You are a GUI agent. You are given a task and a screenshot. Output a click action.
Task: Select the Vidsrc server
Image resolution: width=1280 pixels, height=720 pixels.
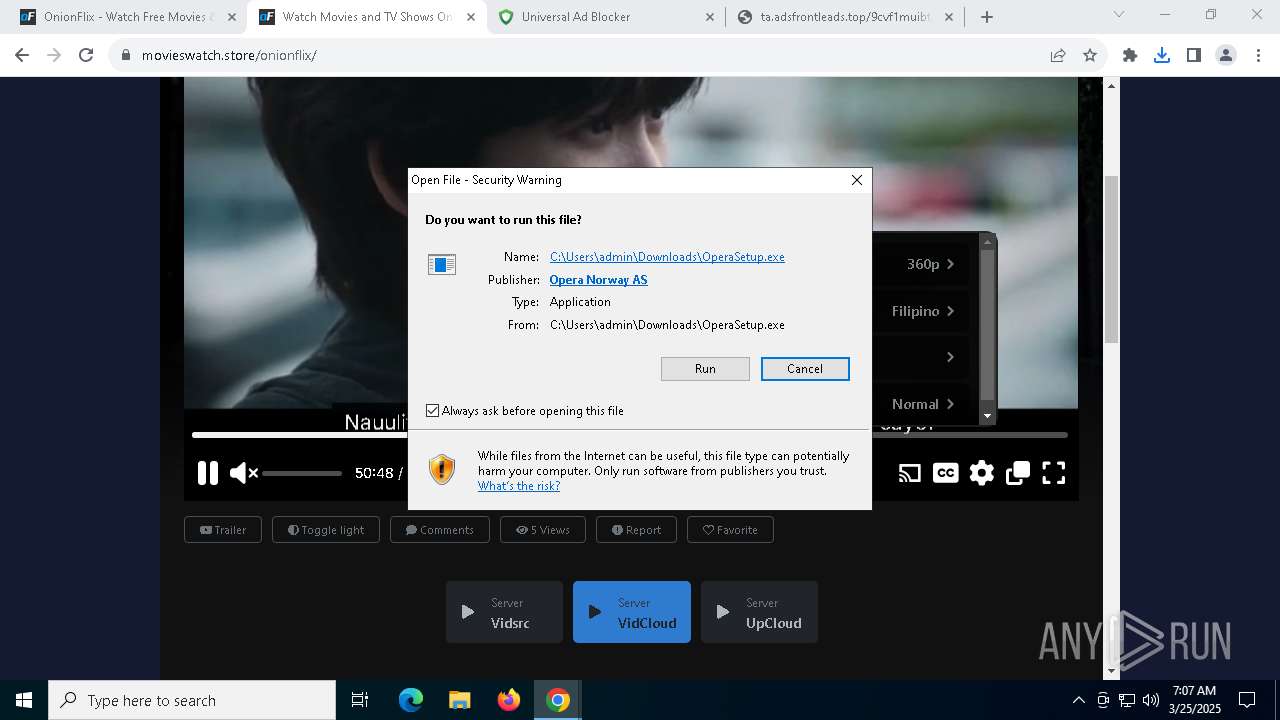point(504,612)
